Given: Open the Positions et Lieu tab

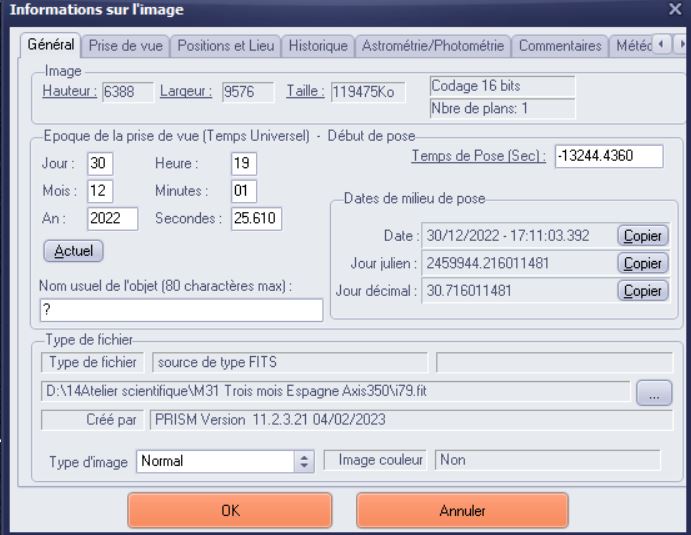Looking at the screenshot, I should (x=227, y=46).
